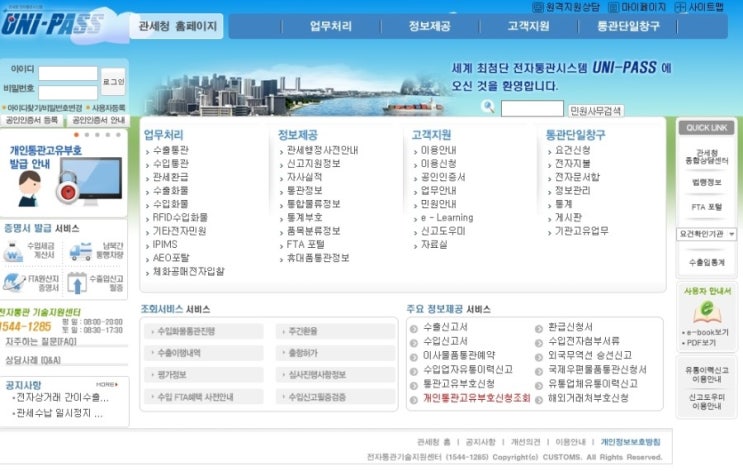Open 원격지원상담 icon link at top

coord(566,7)
